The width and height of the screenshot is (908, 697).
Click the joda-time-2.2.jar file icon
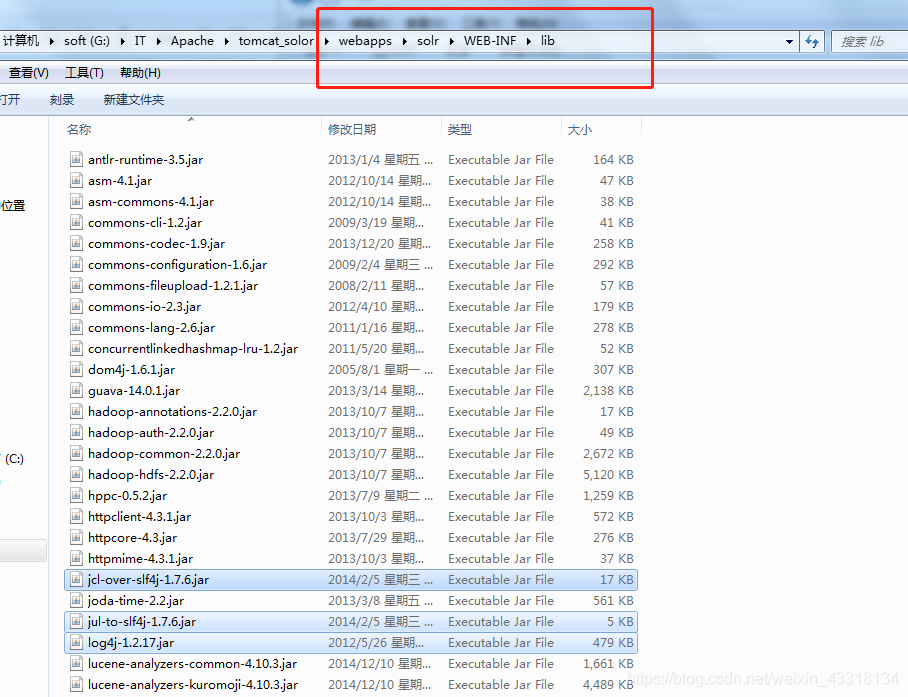[x=76, y=600]
